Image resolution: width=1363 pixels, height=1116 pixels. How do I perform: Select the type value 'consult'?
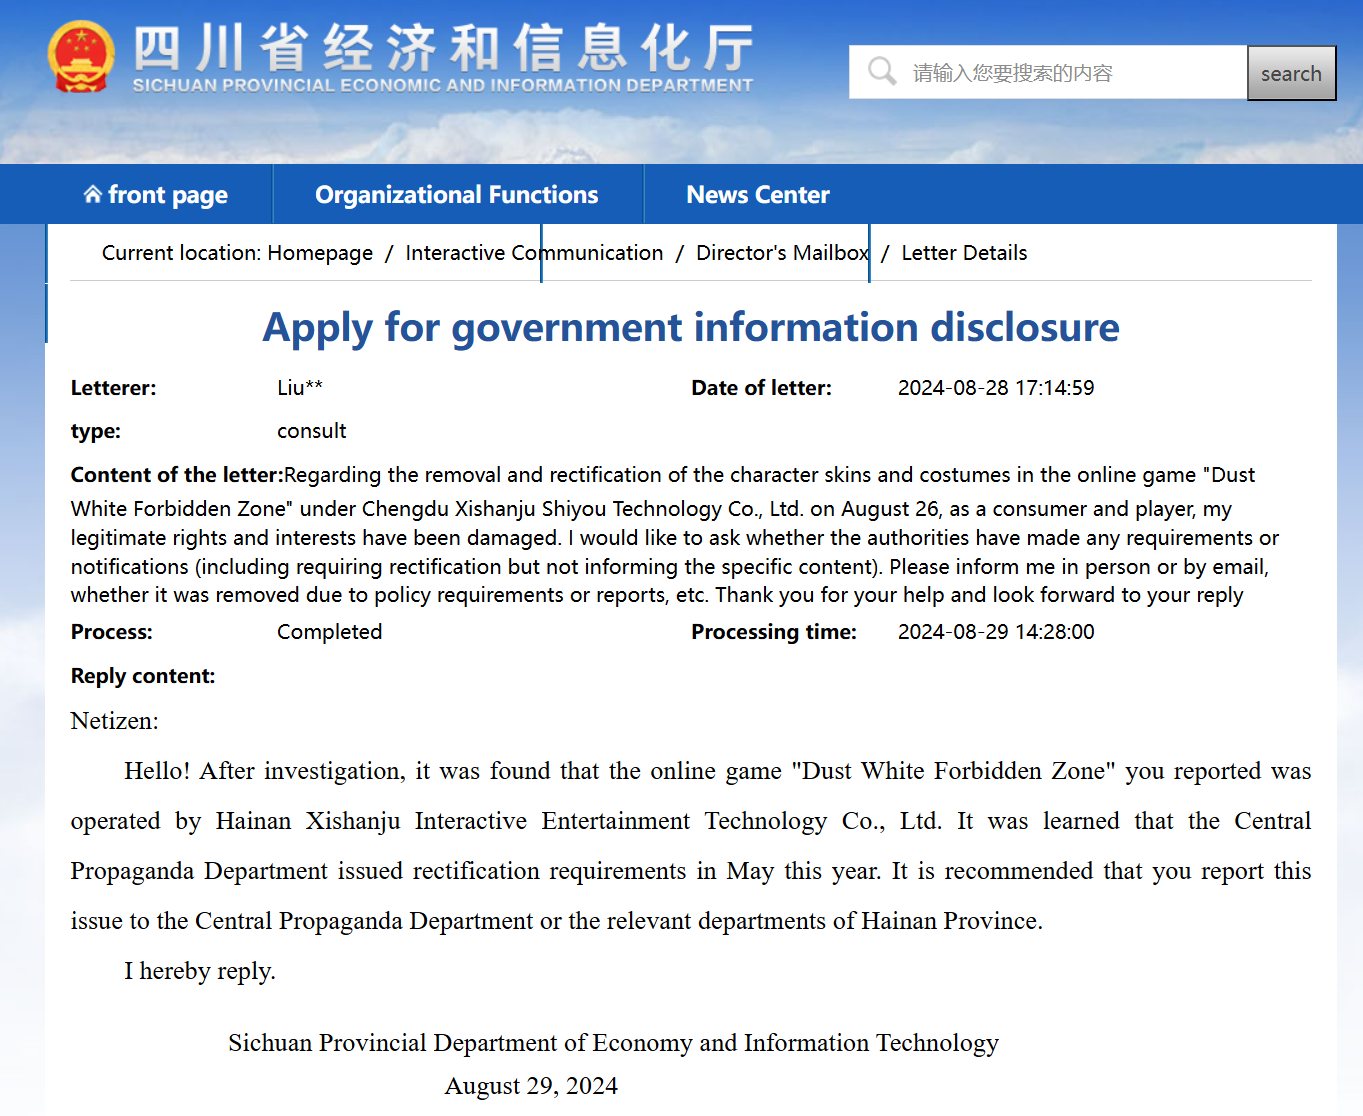coord(312,431)
